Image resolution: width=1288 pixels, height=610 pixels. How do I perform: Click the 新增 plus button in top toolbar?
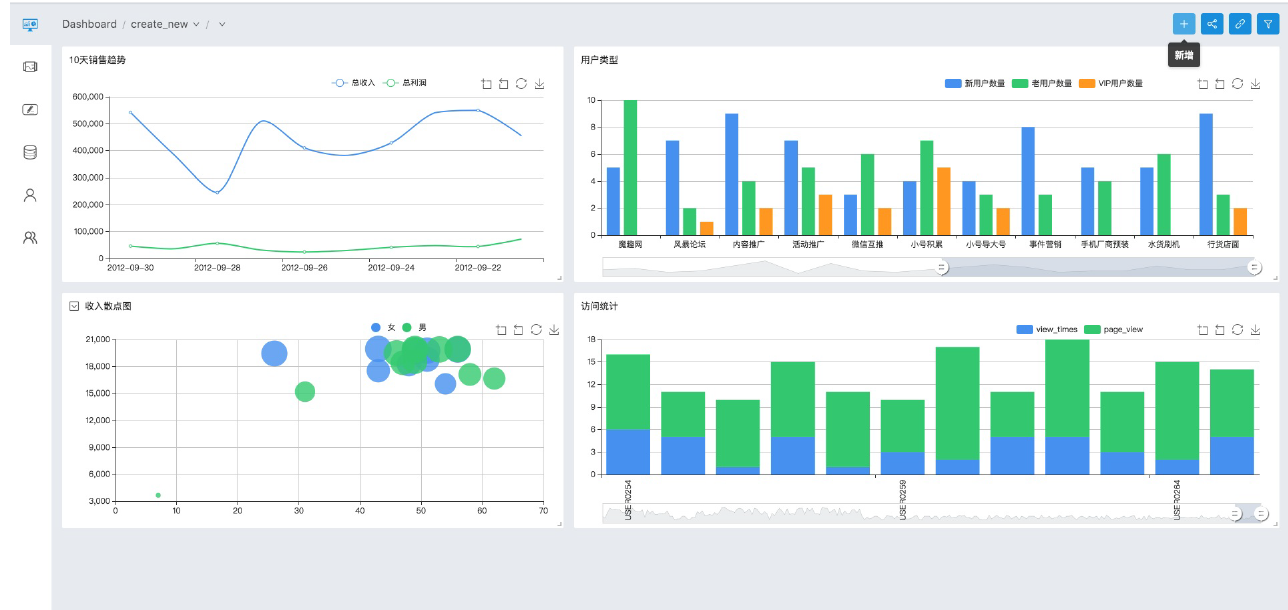click(1184, 24)
